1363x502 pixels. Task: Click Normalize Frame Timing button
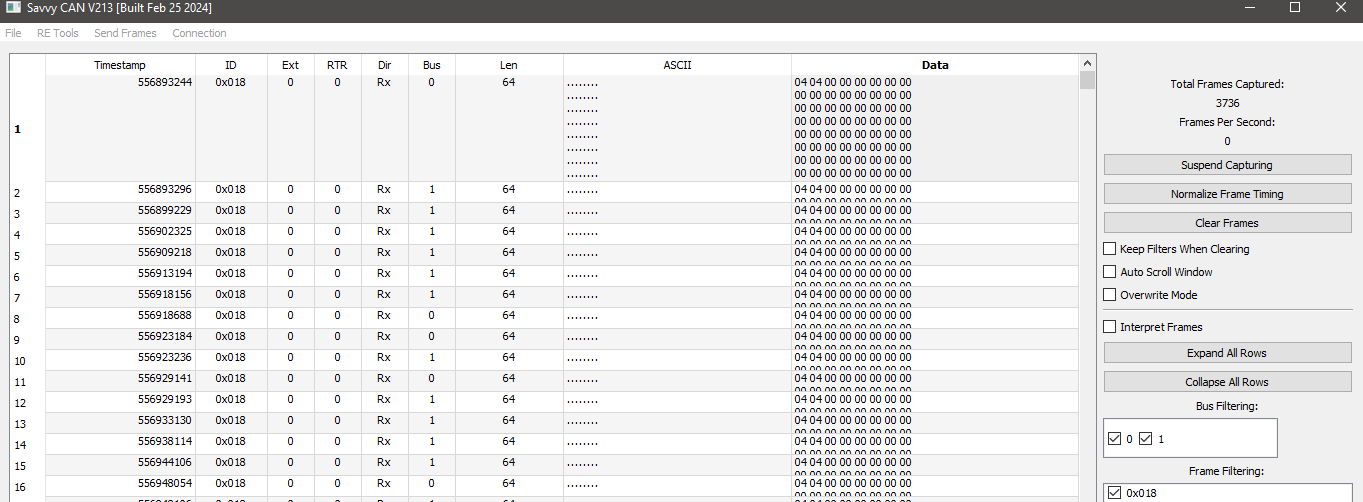click(x=1227, y=194)
